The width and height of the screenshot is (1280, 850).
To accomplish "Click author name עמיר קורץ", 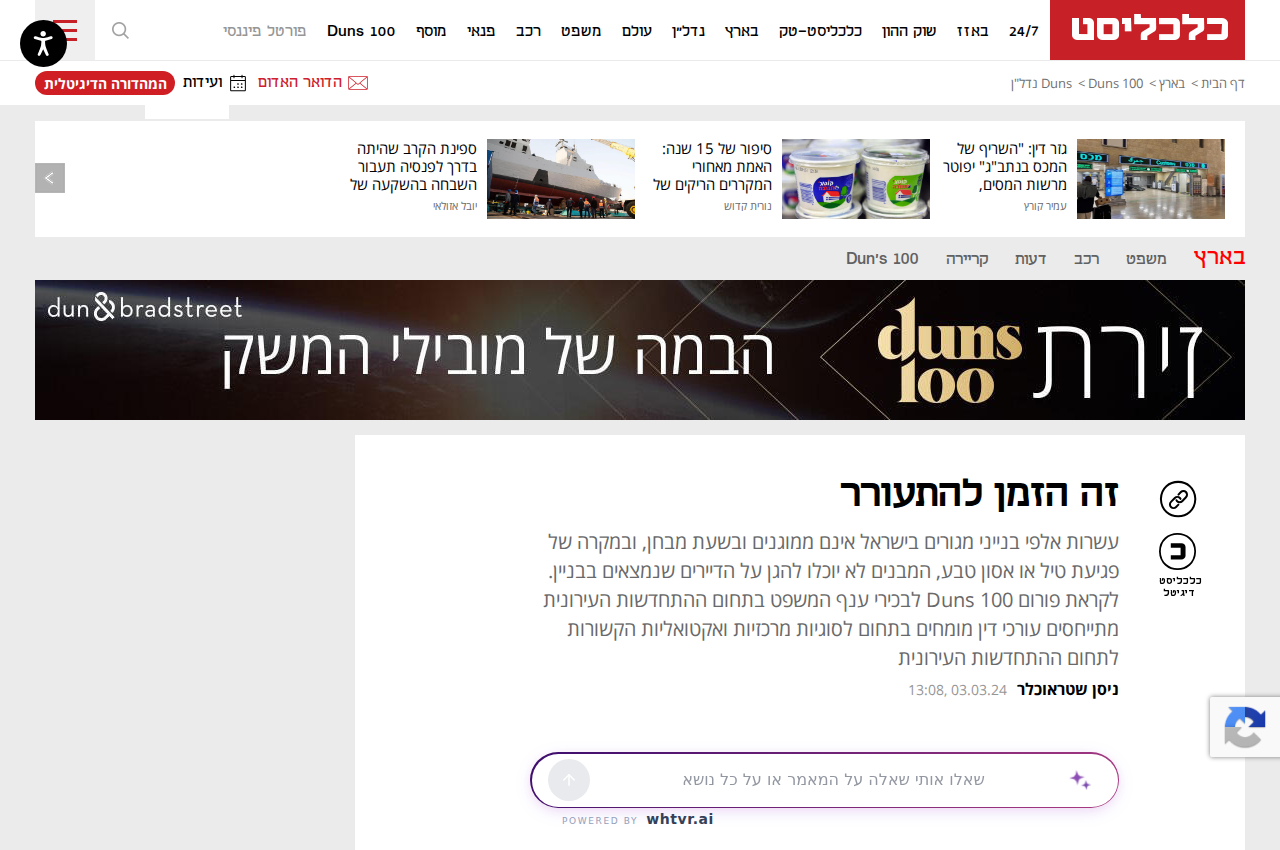I will 1045,206.
